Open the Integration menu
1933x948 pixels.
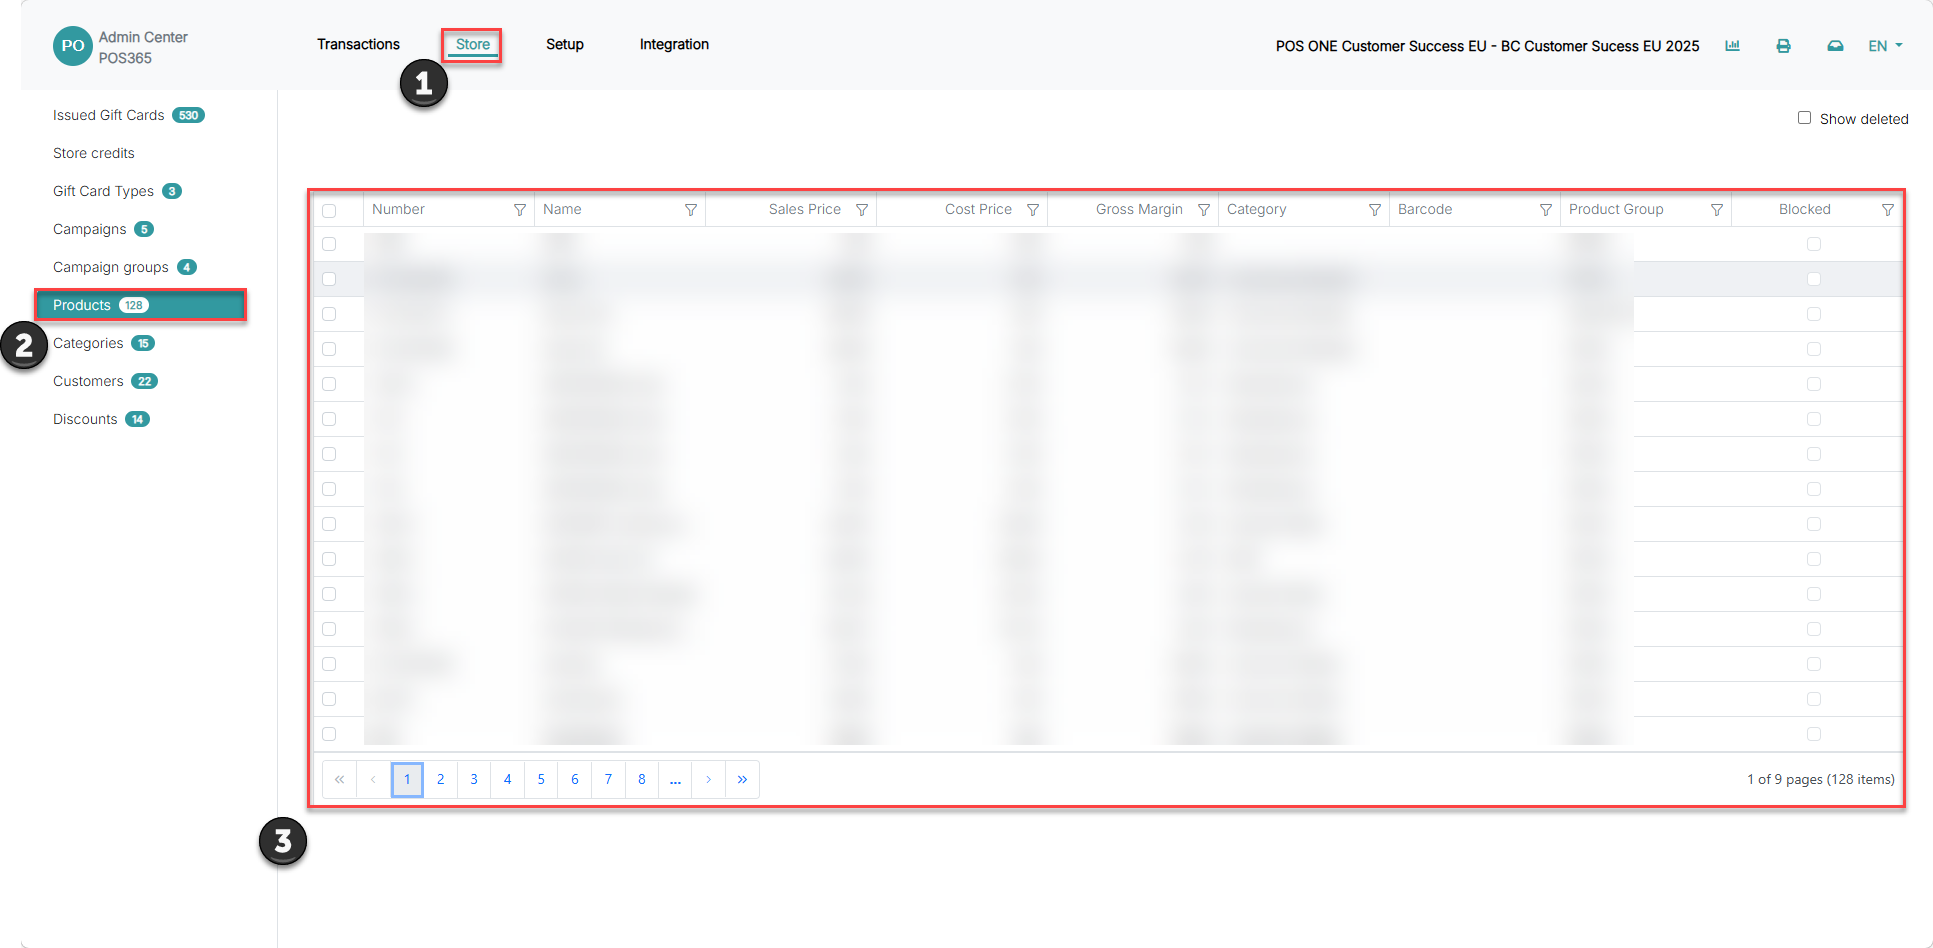pyautogui.click(x=674, y=44)
